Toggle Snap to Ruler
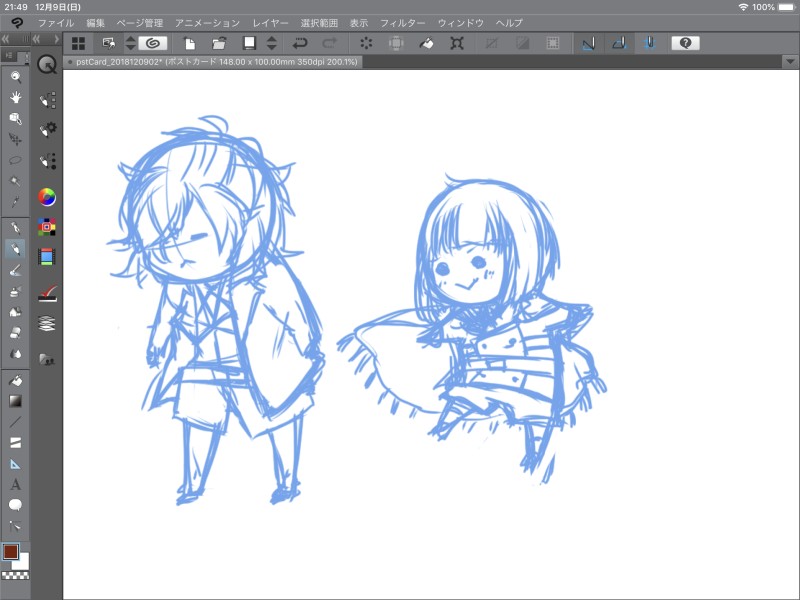 pyautogui.click(x=588, y=43)
